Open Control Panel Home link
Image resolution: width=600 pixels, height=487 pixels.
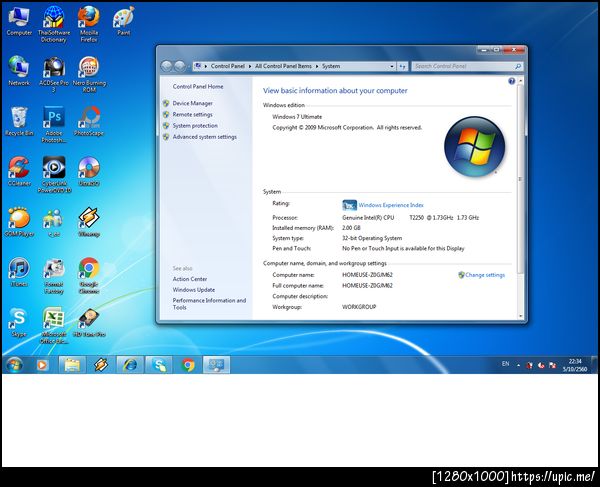click(198, 87)
